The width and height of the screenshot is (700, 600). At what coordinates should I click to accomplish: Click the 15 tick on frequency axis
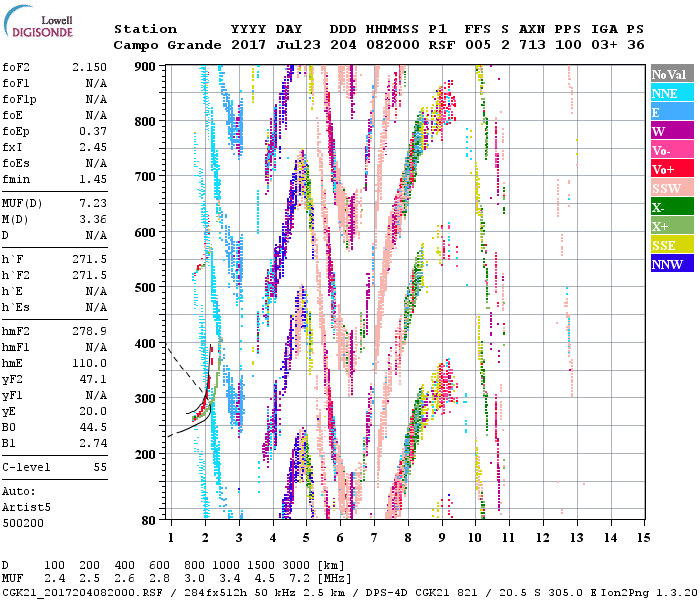[x=643, y=537]
